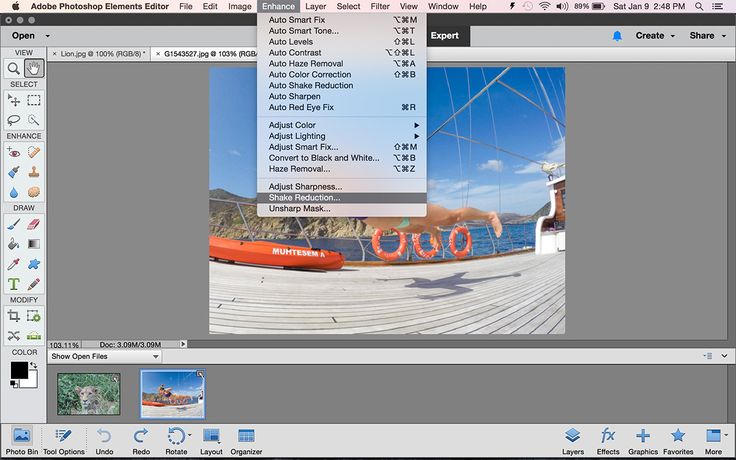This screenshot has height=460, width=736.
Task: Select the Lasso tool
Action: pos(14,120)
